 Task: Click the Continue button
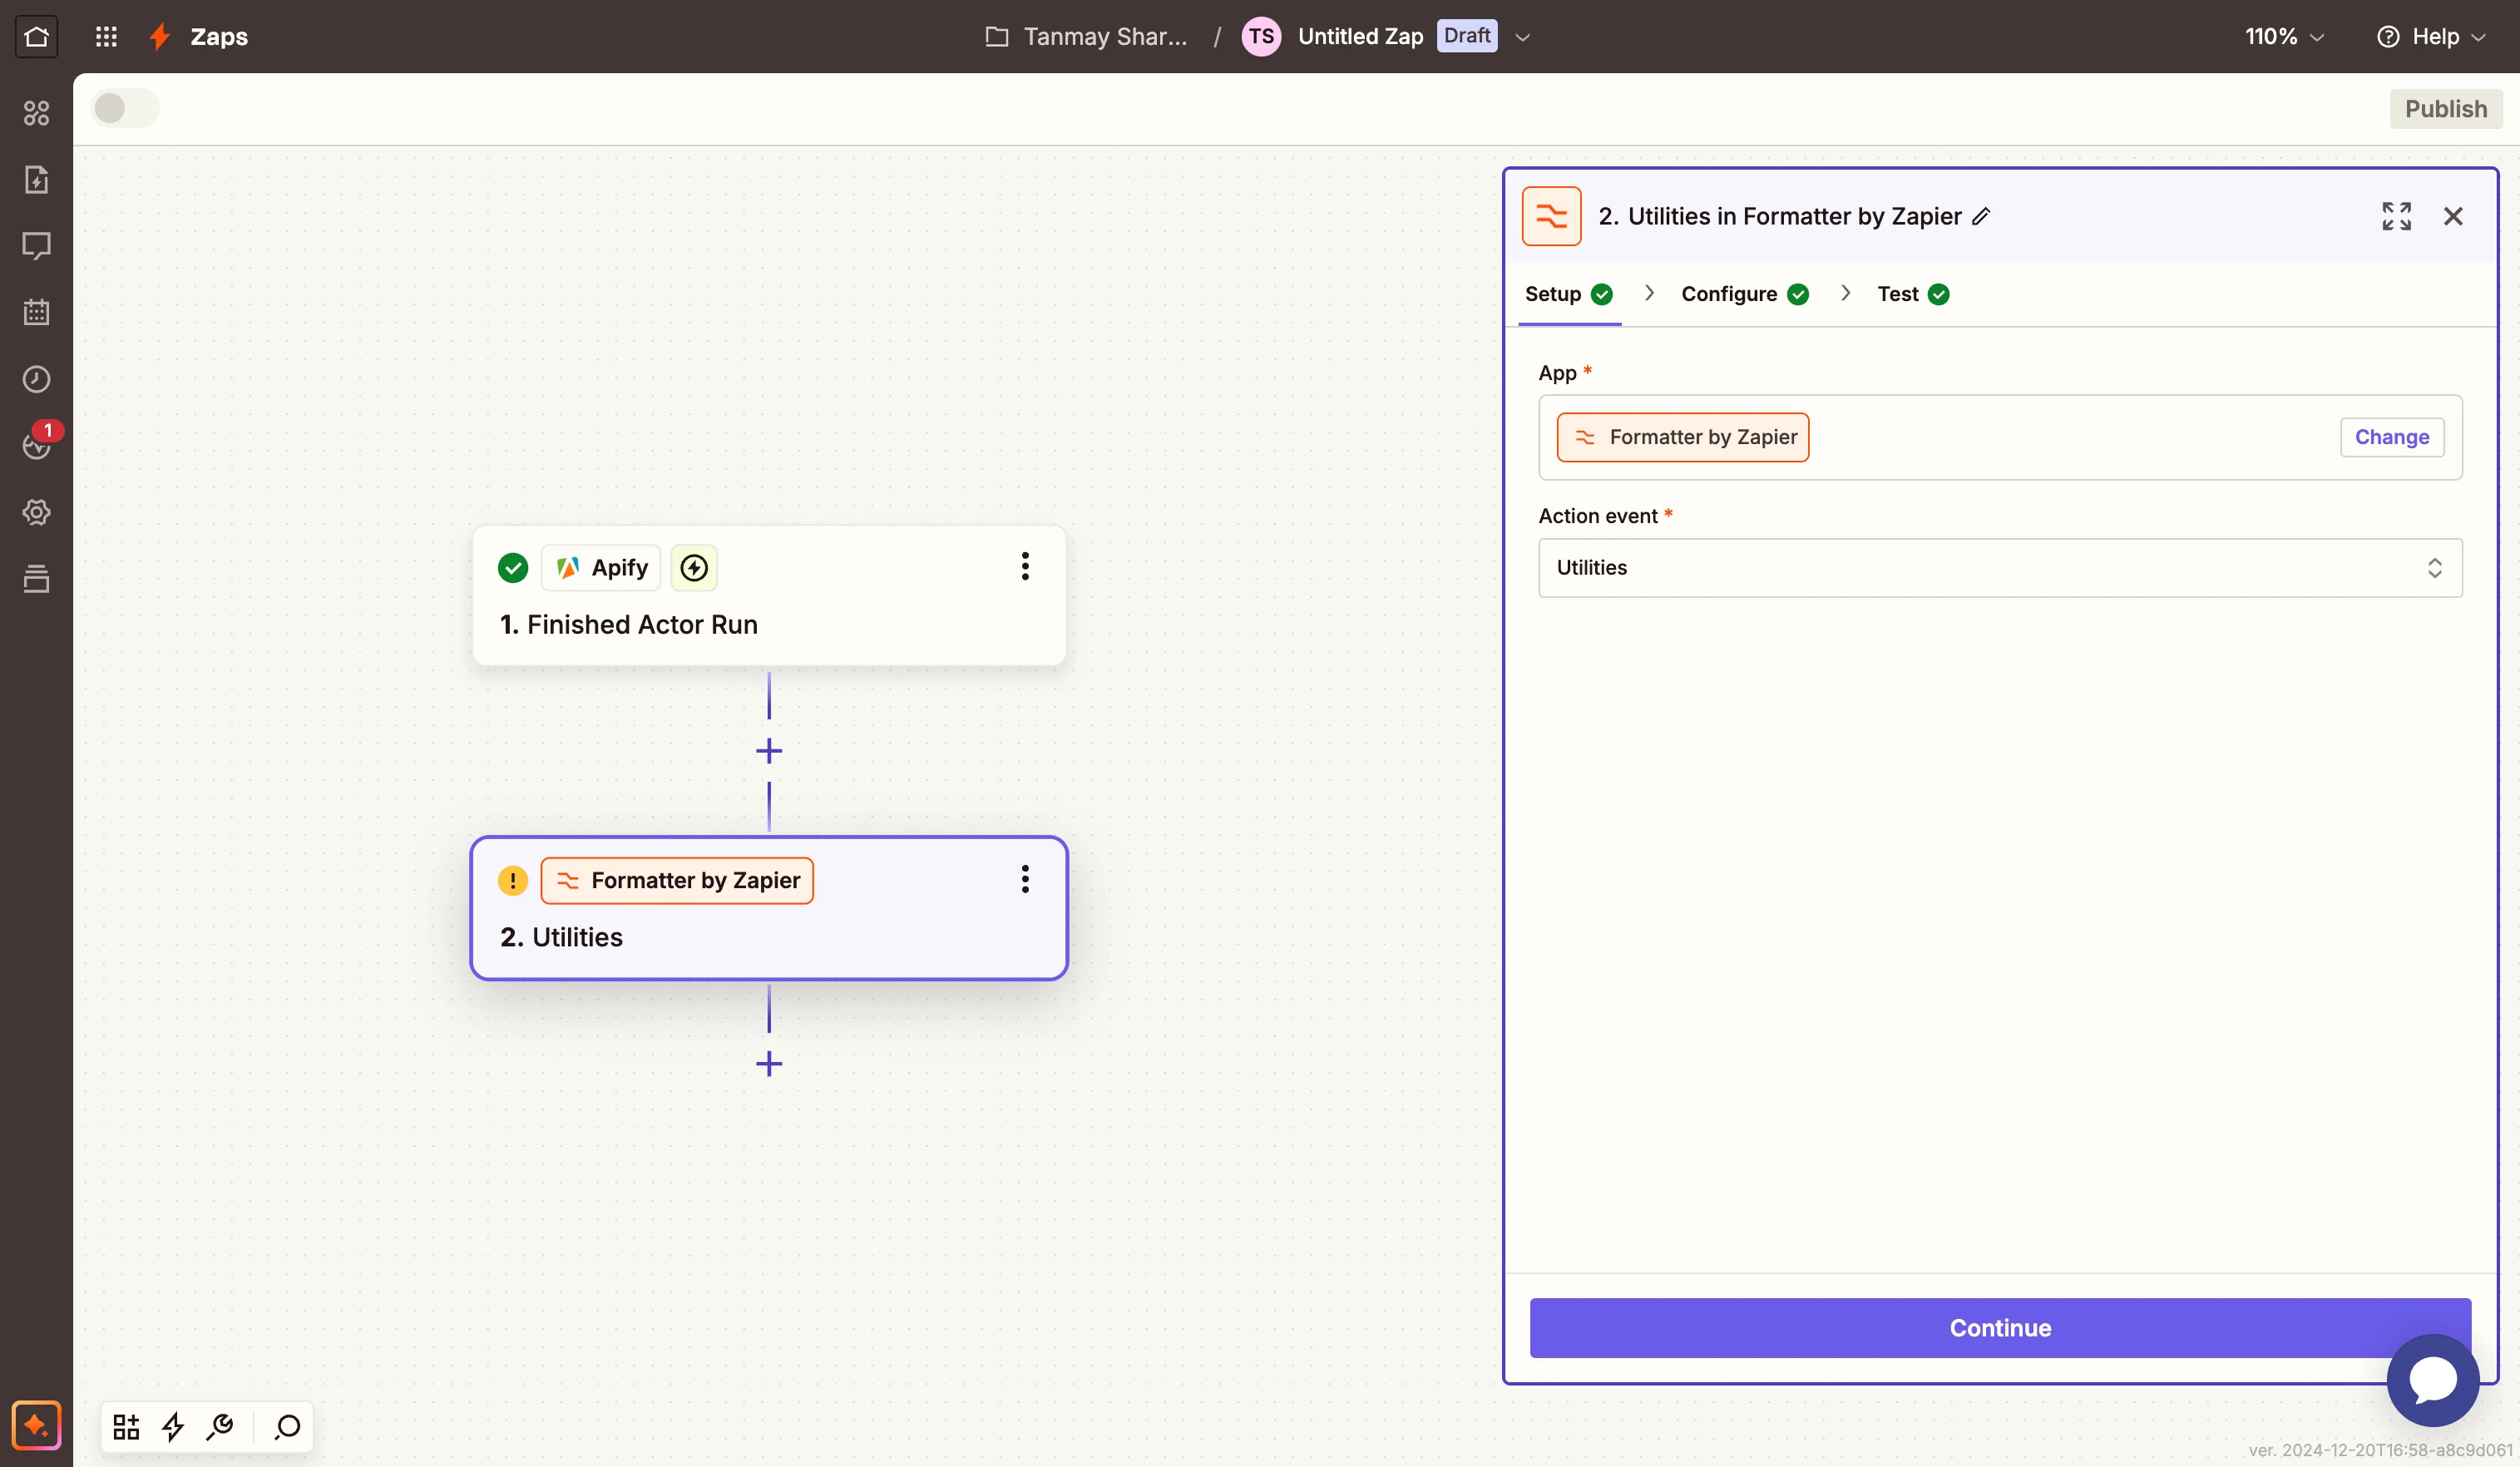(1999, 1327)
